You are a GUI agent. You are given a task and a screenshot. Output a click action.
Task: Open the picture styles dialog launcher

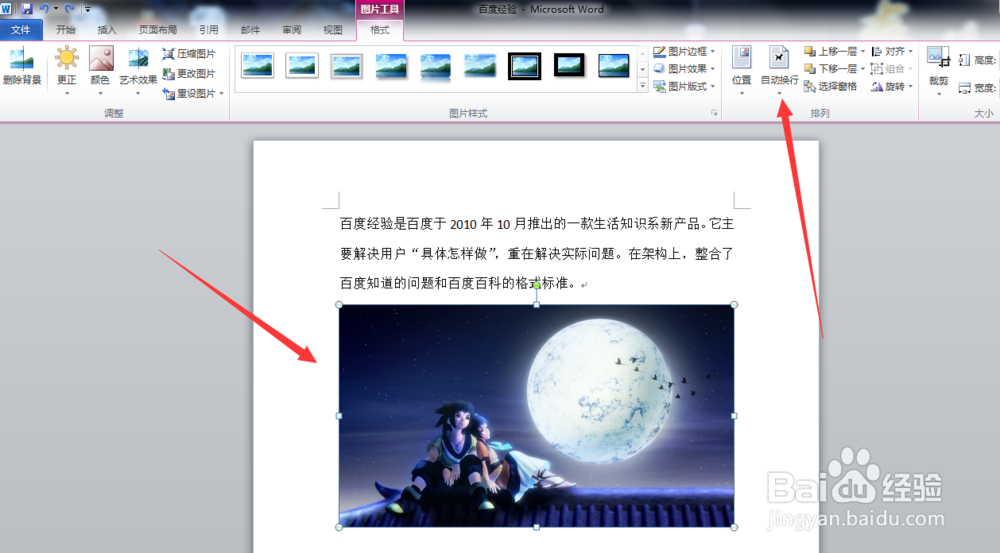point(714,113)
